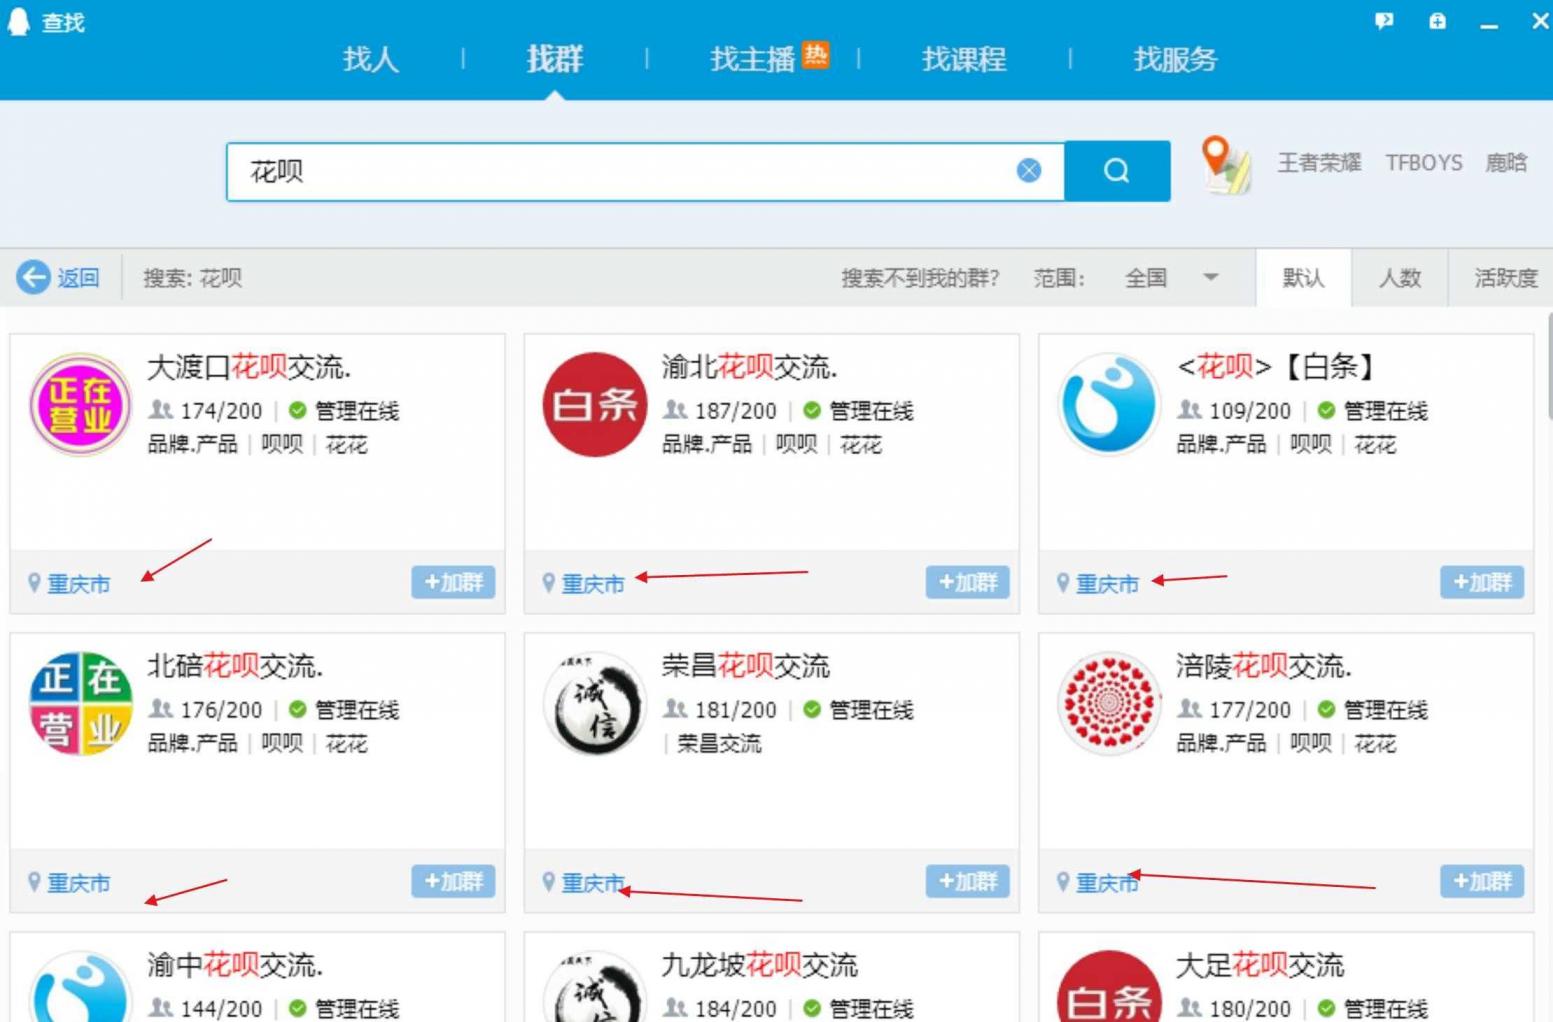The image size is (1553, 1022).
Task: Switch to the 找人 tab
Action: [x=369, y=60]
